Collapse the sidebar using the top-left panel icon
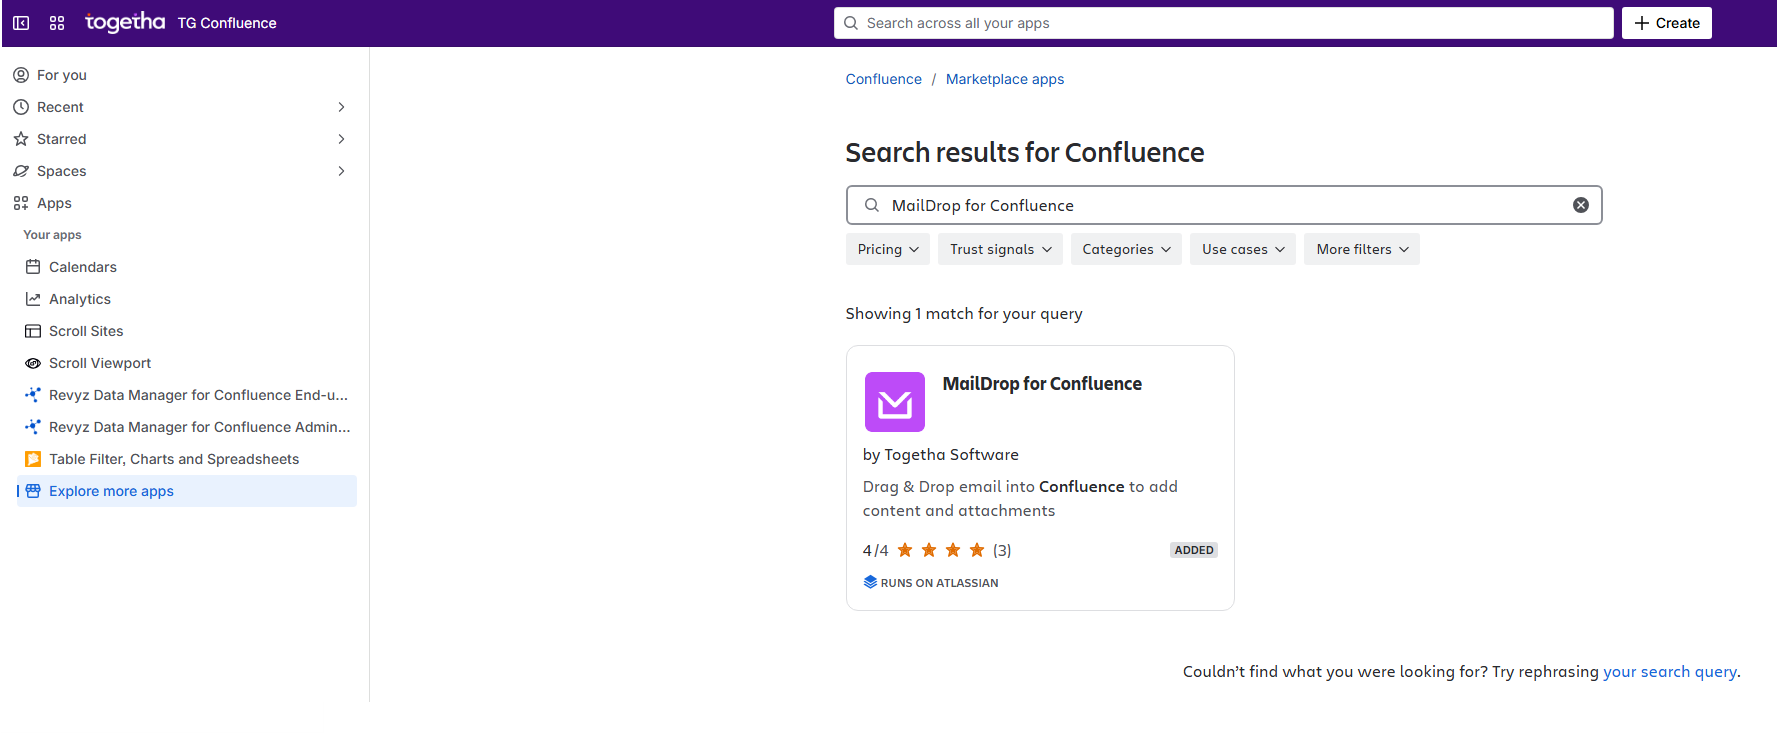The image size is (1777, 733). coord(21,23)
